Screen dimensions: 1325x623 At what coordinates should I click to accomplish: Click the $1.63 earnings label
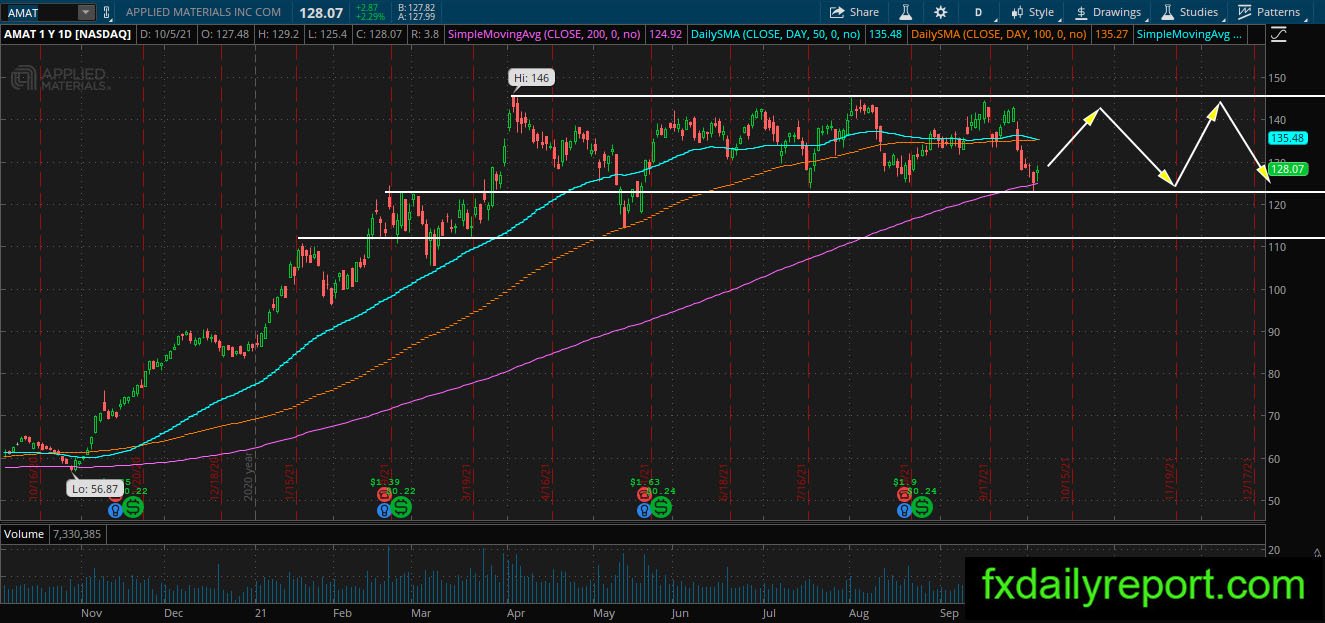[x=643, y=482]
